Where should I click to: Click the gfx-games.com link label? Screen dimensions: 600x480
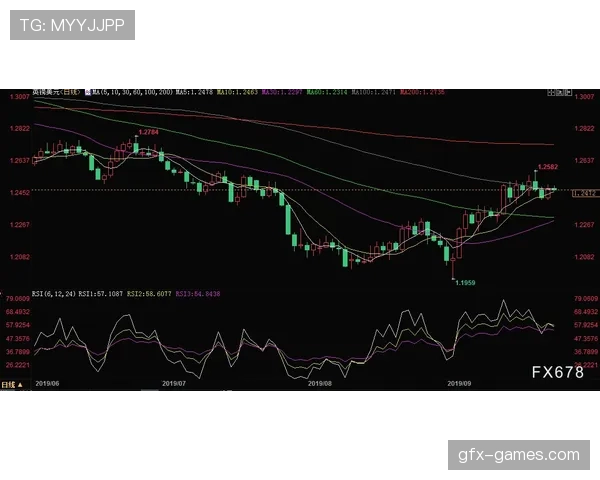[x=518, y=455]
